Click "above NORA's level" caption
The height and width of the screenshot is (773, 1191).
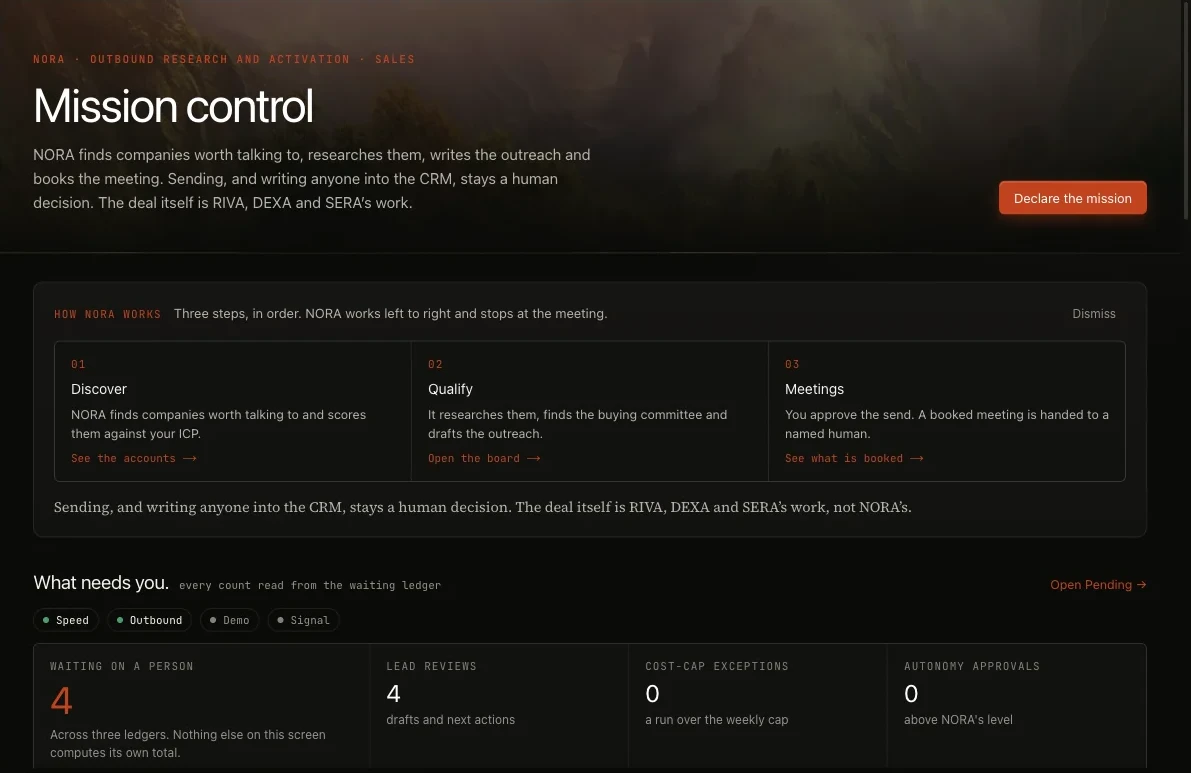point(958,719)
